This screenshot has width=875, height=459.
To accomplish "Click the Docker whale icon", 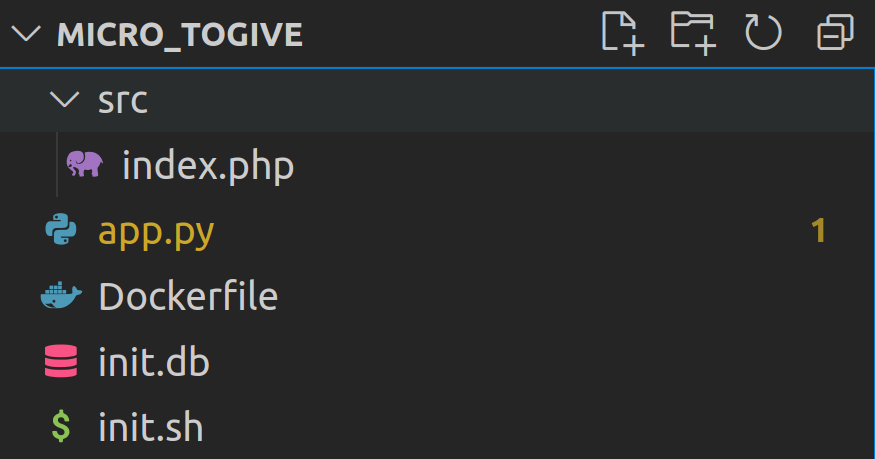I will 61,297.
